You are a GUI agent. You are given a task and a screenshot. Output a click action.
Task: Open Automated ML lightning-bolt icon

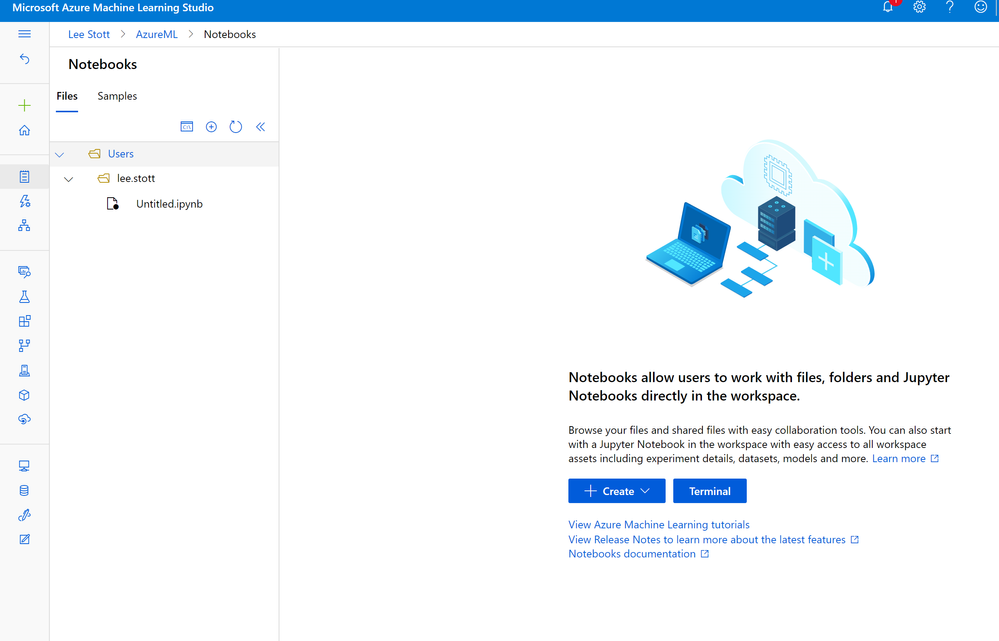coord(24,201)
